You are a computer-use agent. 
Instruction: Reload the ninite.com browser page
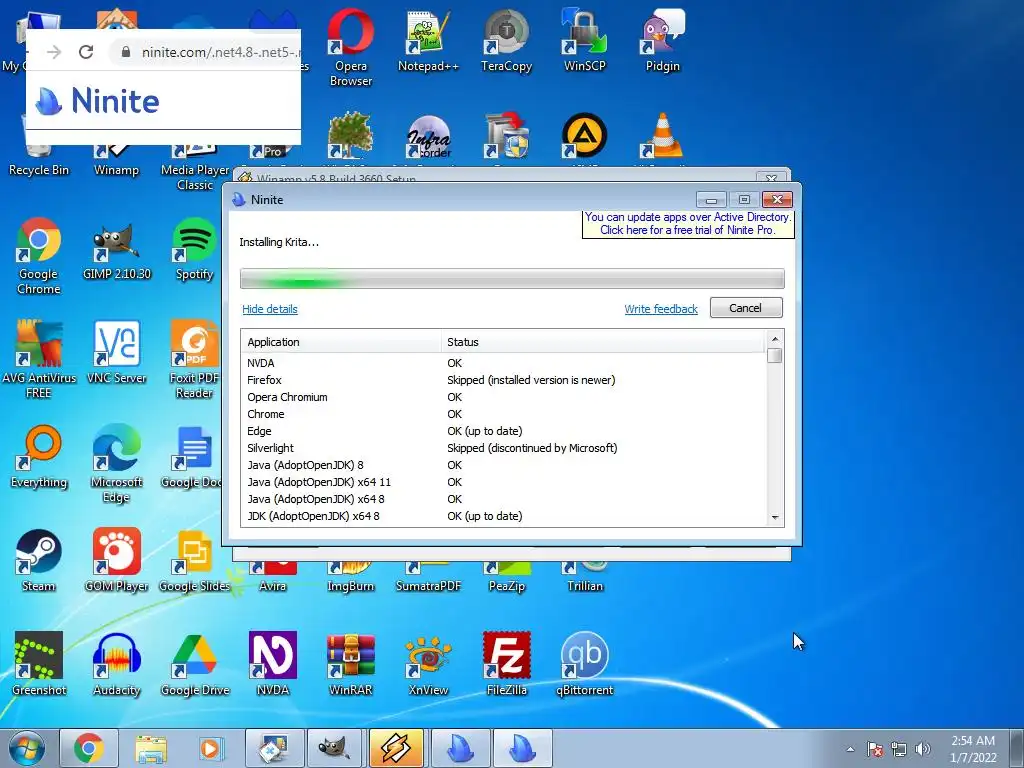click(x=86, y=52)
